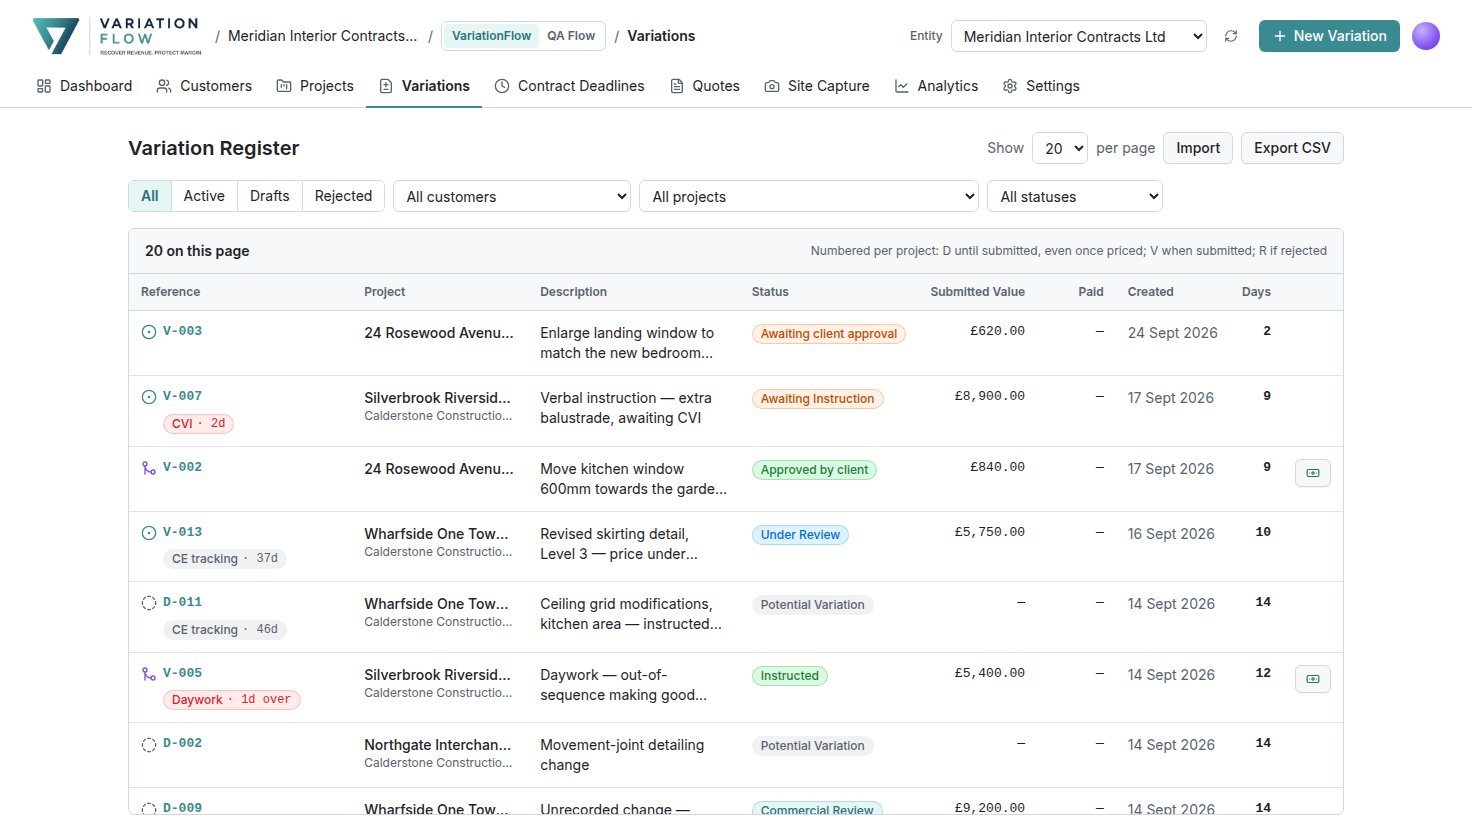The height and width of the screenshot is (828, 1472).
Task: Click the Submitted Value column header
Action: point(977,292)
